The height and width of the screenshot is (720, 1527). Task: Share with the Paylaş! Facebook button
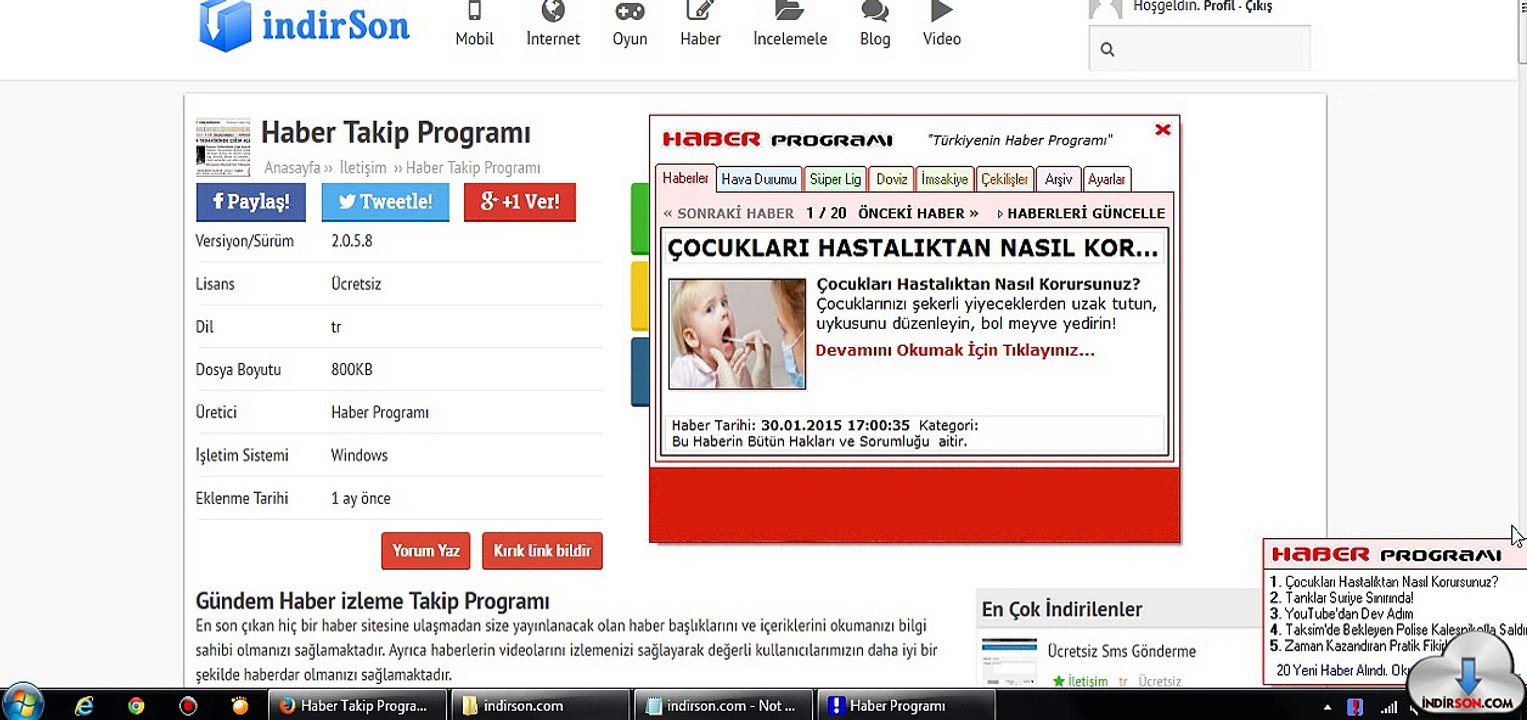pyautogui.click(x=251, y=201)
